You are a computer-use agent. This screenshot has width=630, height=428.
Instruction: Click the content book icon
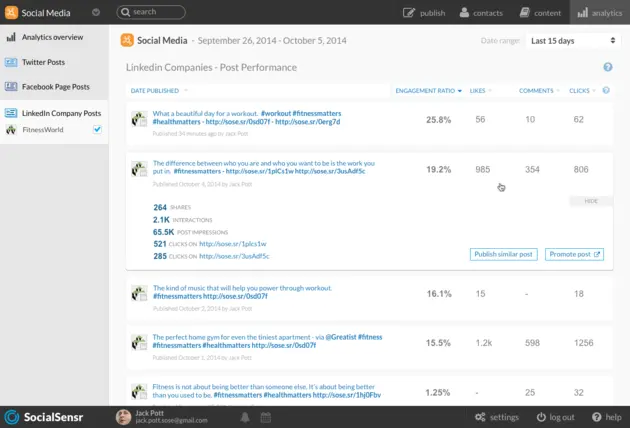coord(524,12)
